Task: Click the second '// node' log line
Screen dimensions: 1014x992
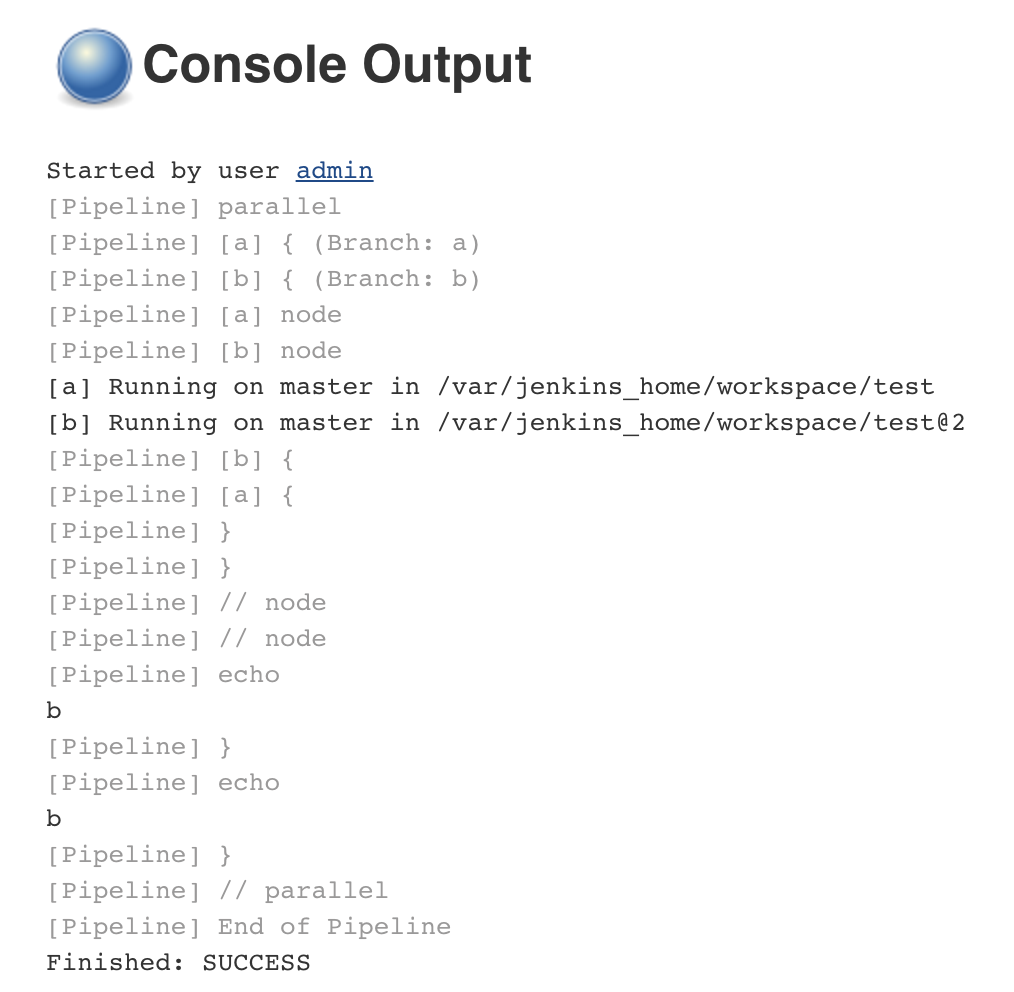Action: tap(186, 640)
